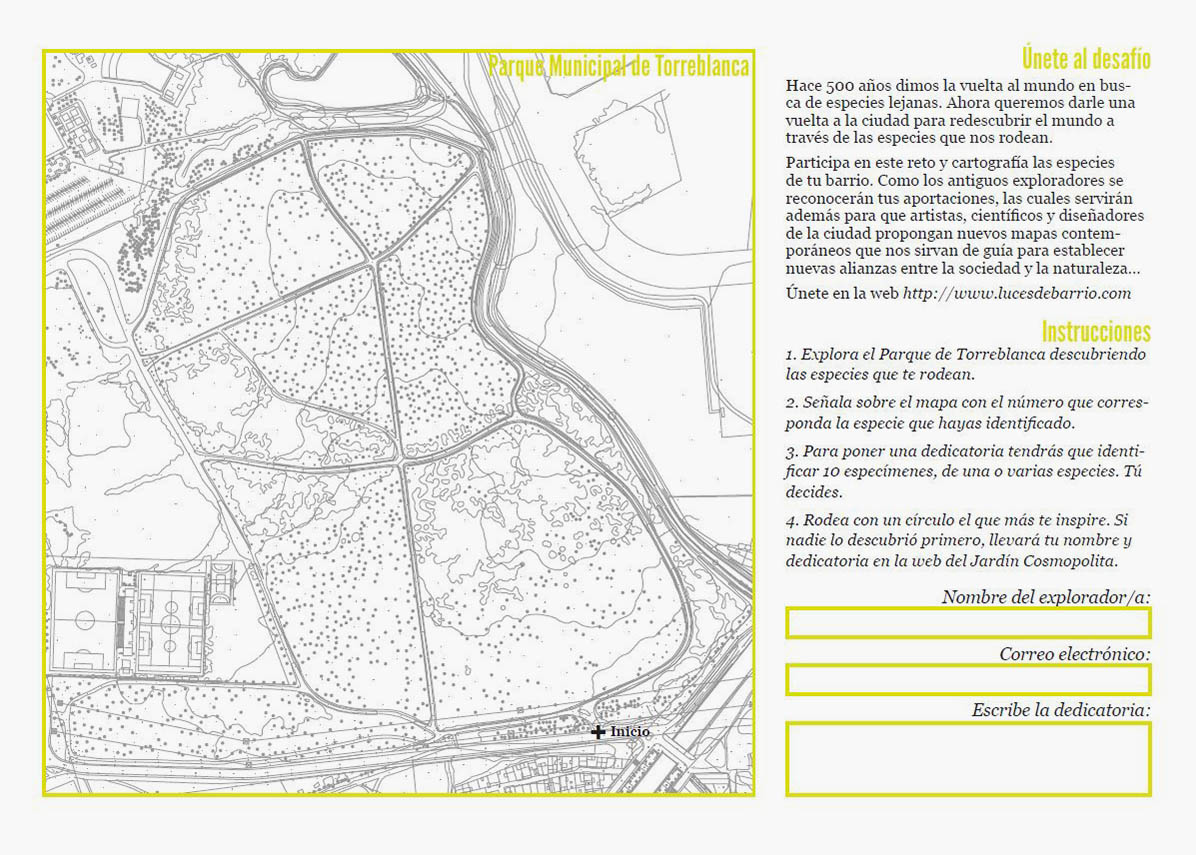Click inside the Escribe la dedicatoria box
1196x855 pixels.
pyautogui.click(x=967, y=759)
